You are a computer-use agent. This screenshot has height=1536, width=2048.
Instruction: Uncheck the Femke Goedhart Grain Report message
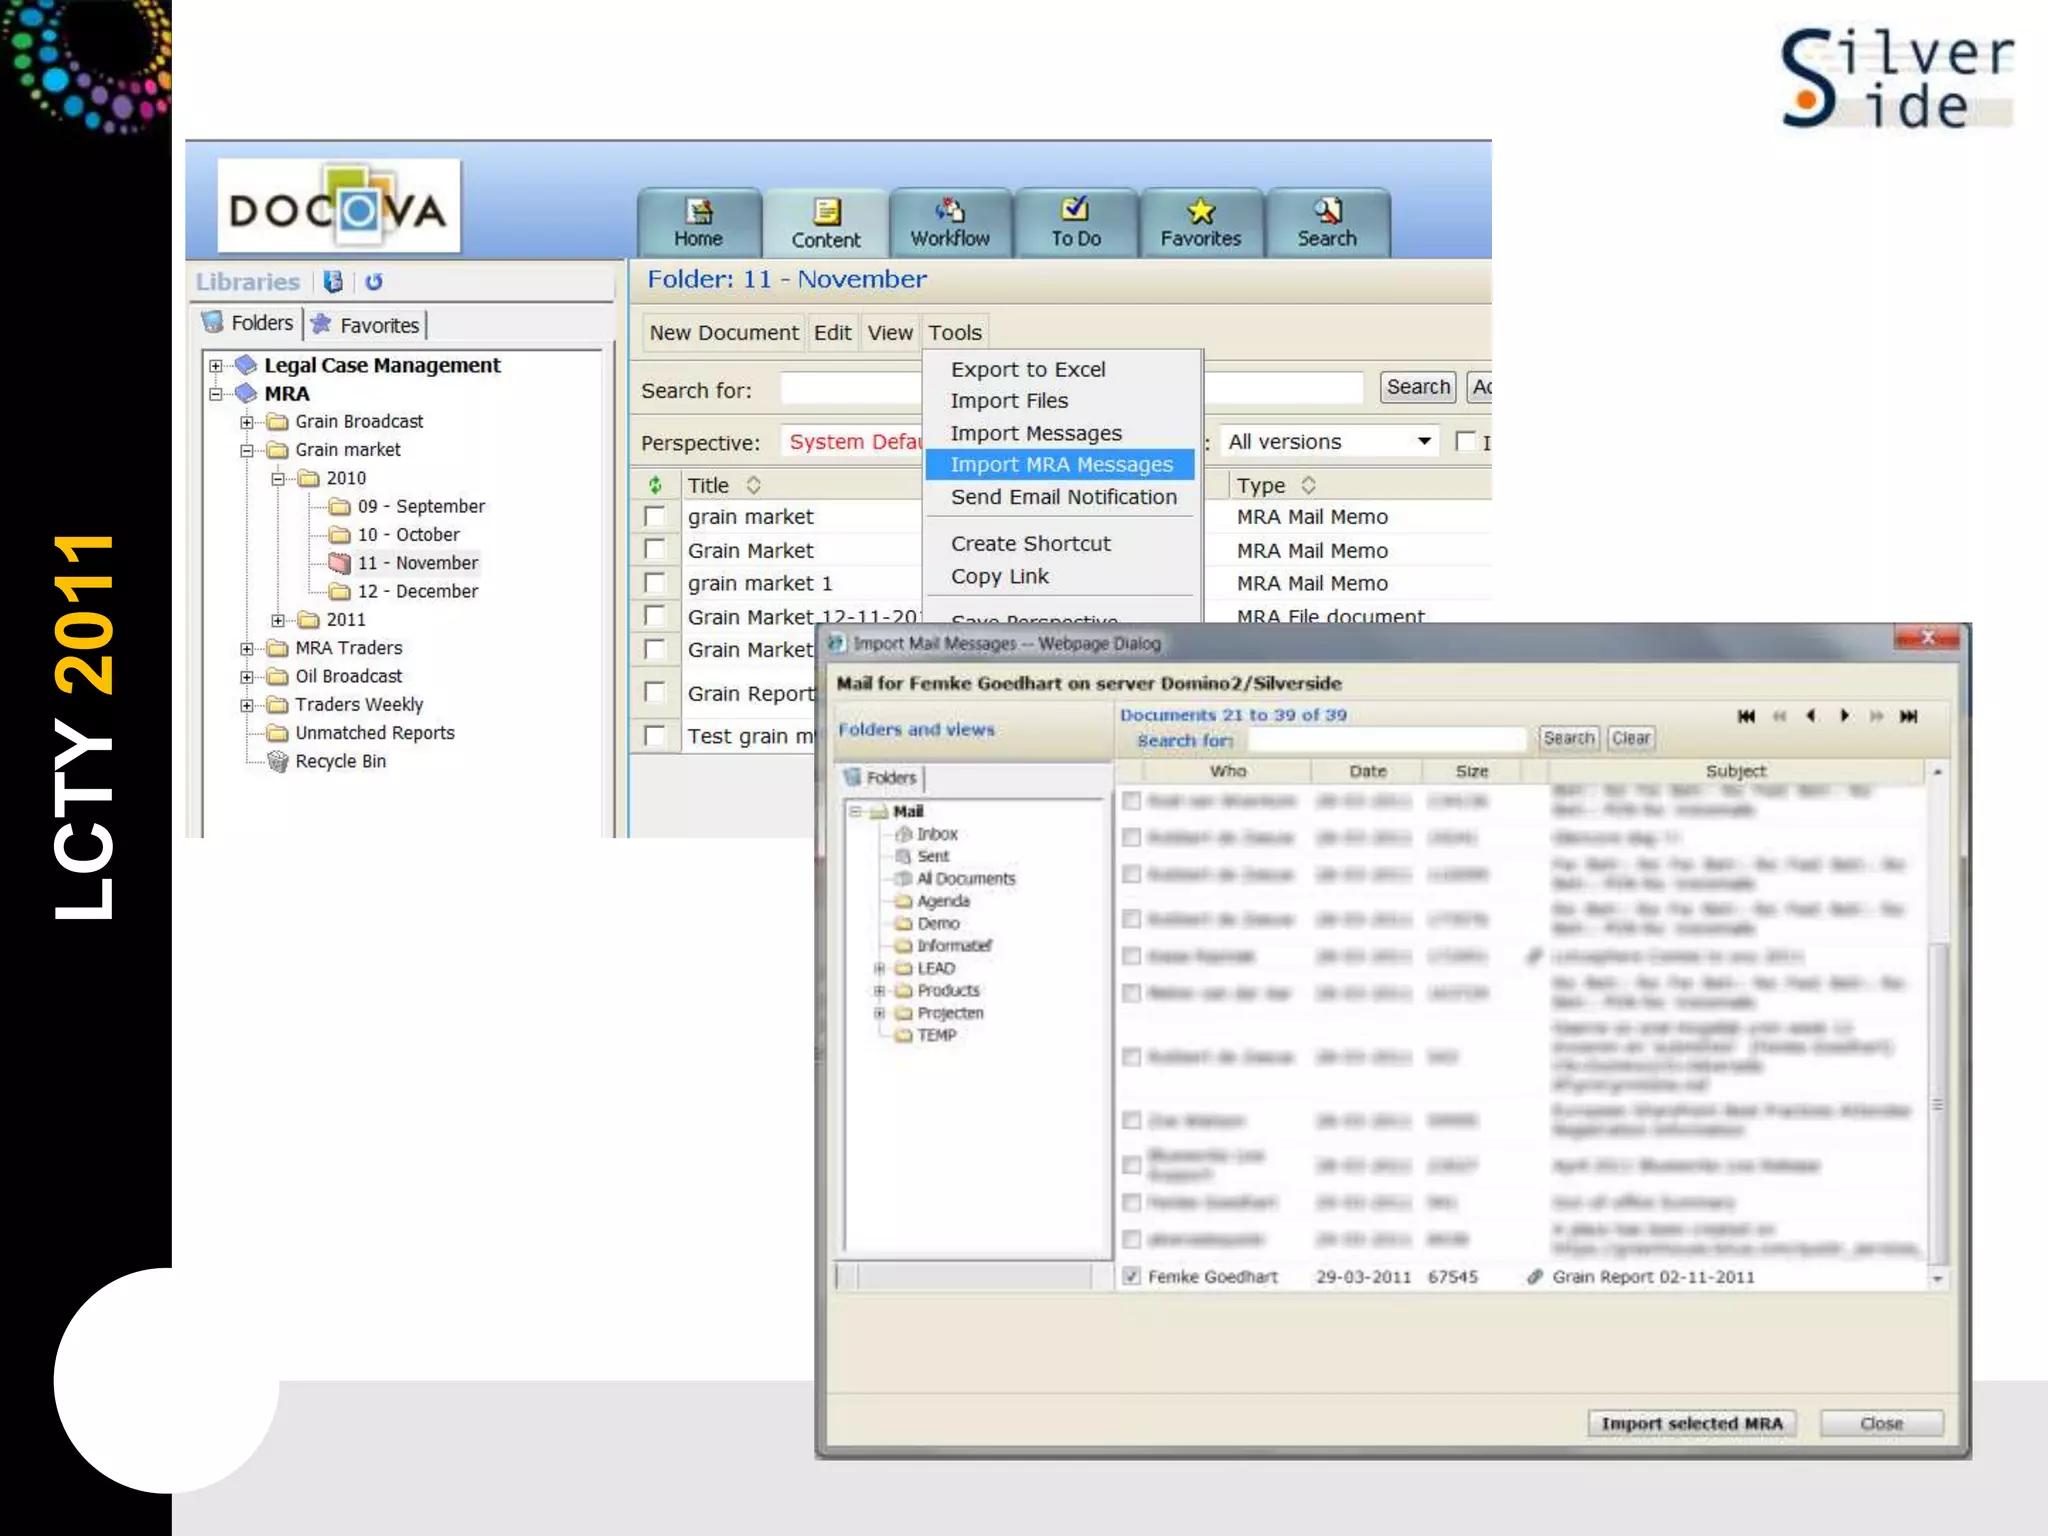1131,1276
